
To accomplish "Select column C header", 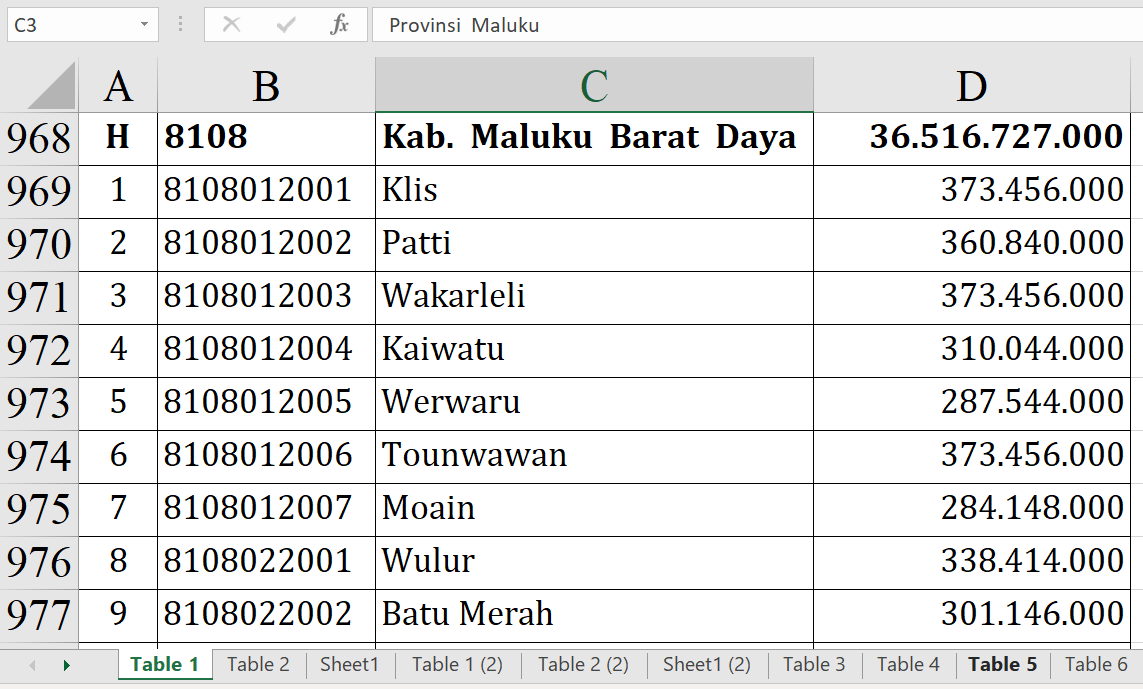I will pyautogui.click(x=594, y=87).
